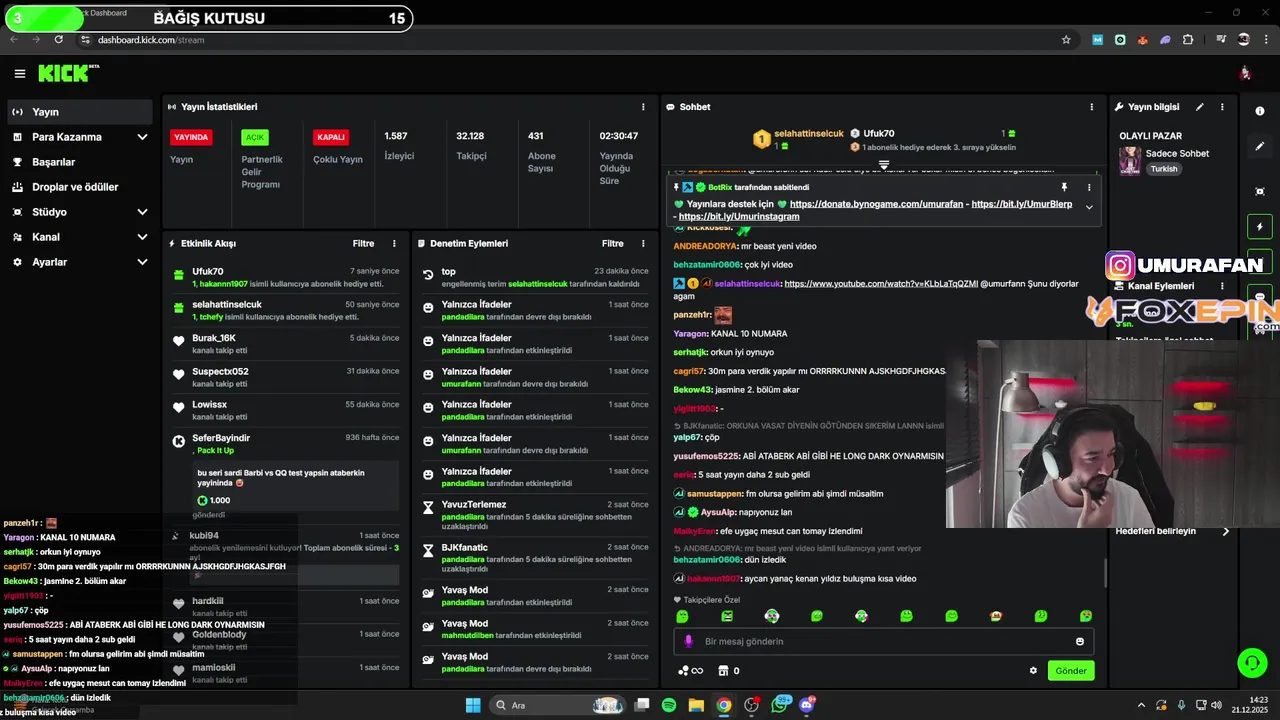The height and width of the screenshot is (720, 1280).
Task: Click the browser address bar
Action: [x=565, y=40]
